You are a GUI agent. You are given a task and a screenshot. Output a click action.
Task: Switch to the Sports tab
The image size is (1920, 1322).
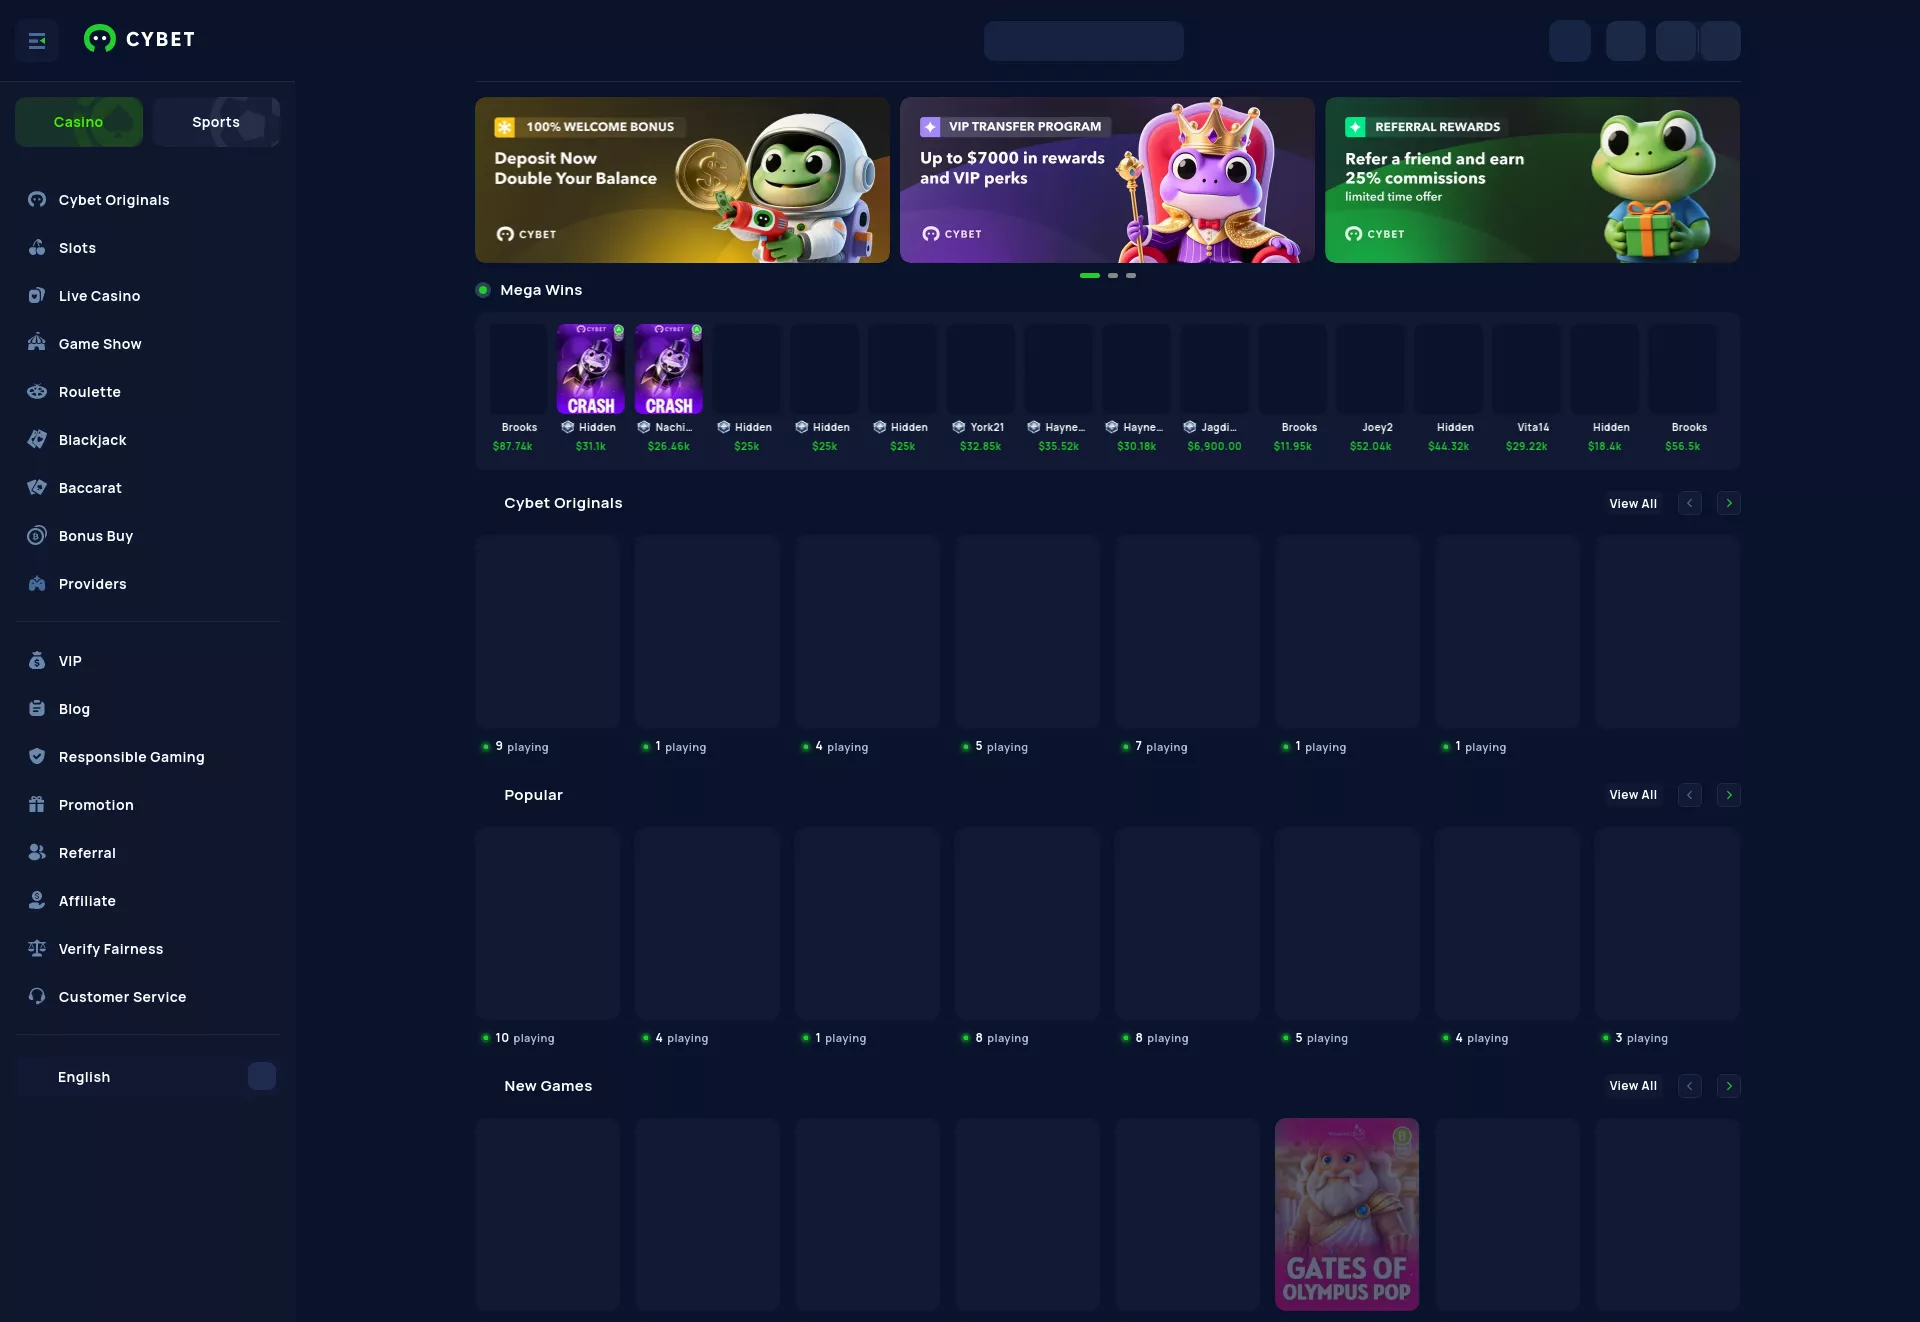tap(216, 122)
